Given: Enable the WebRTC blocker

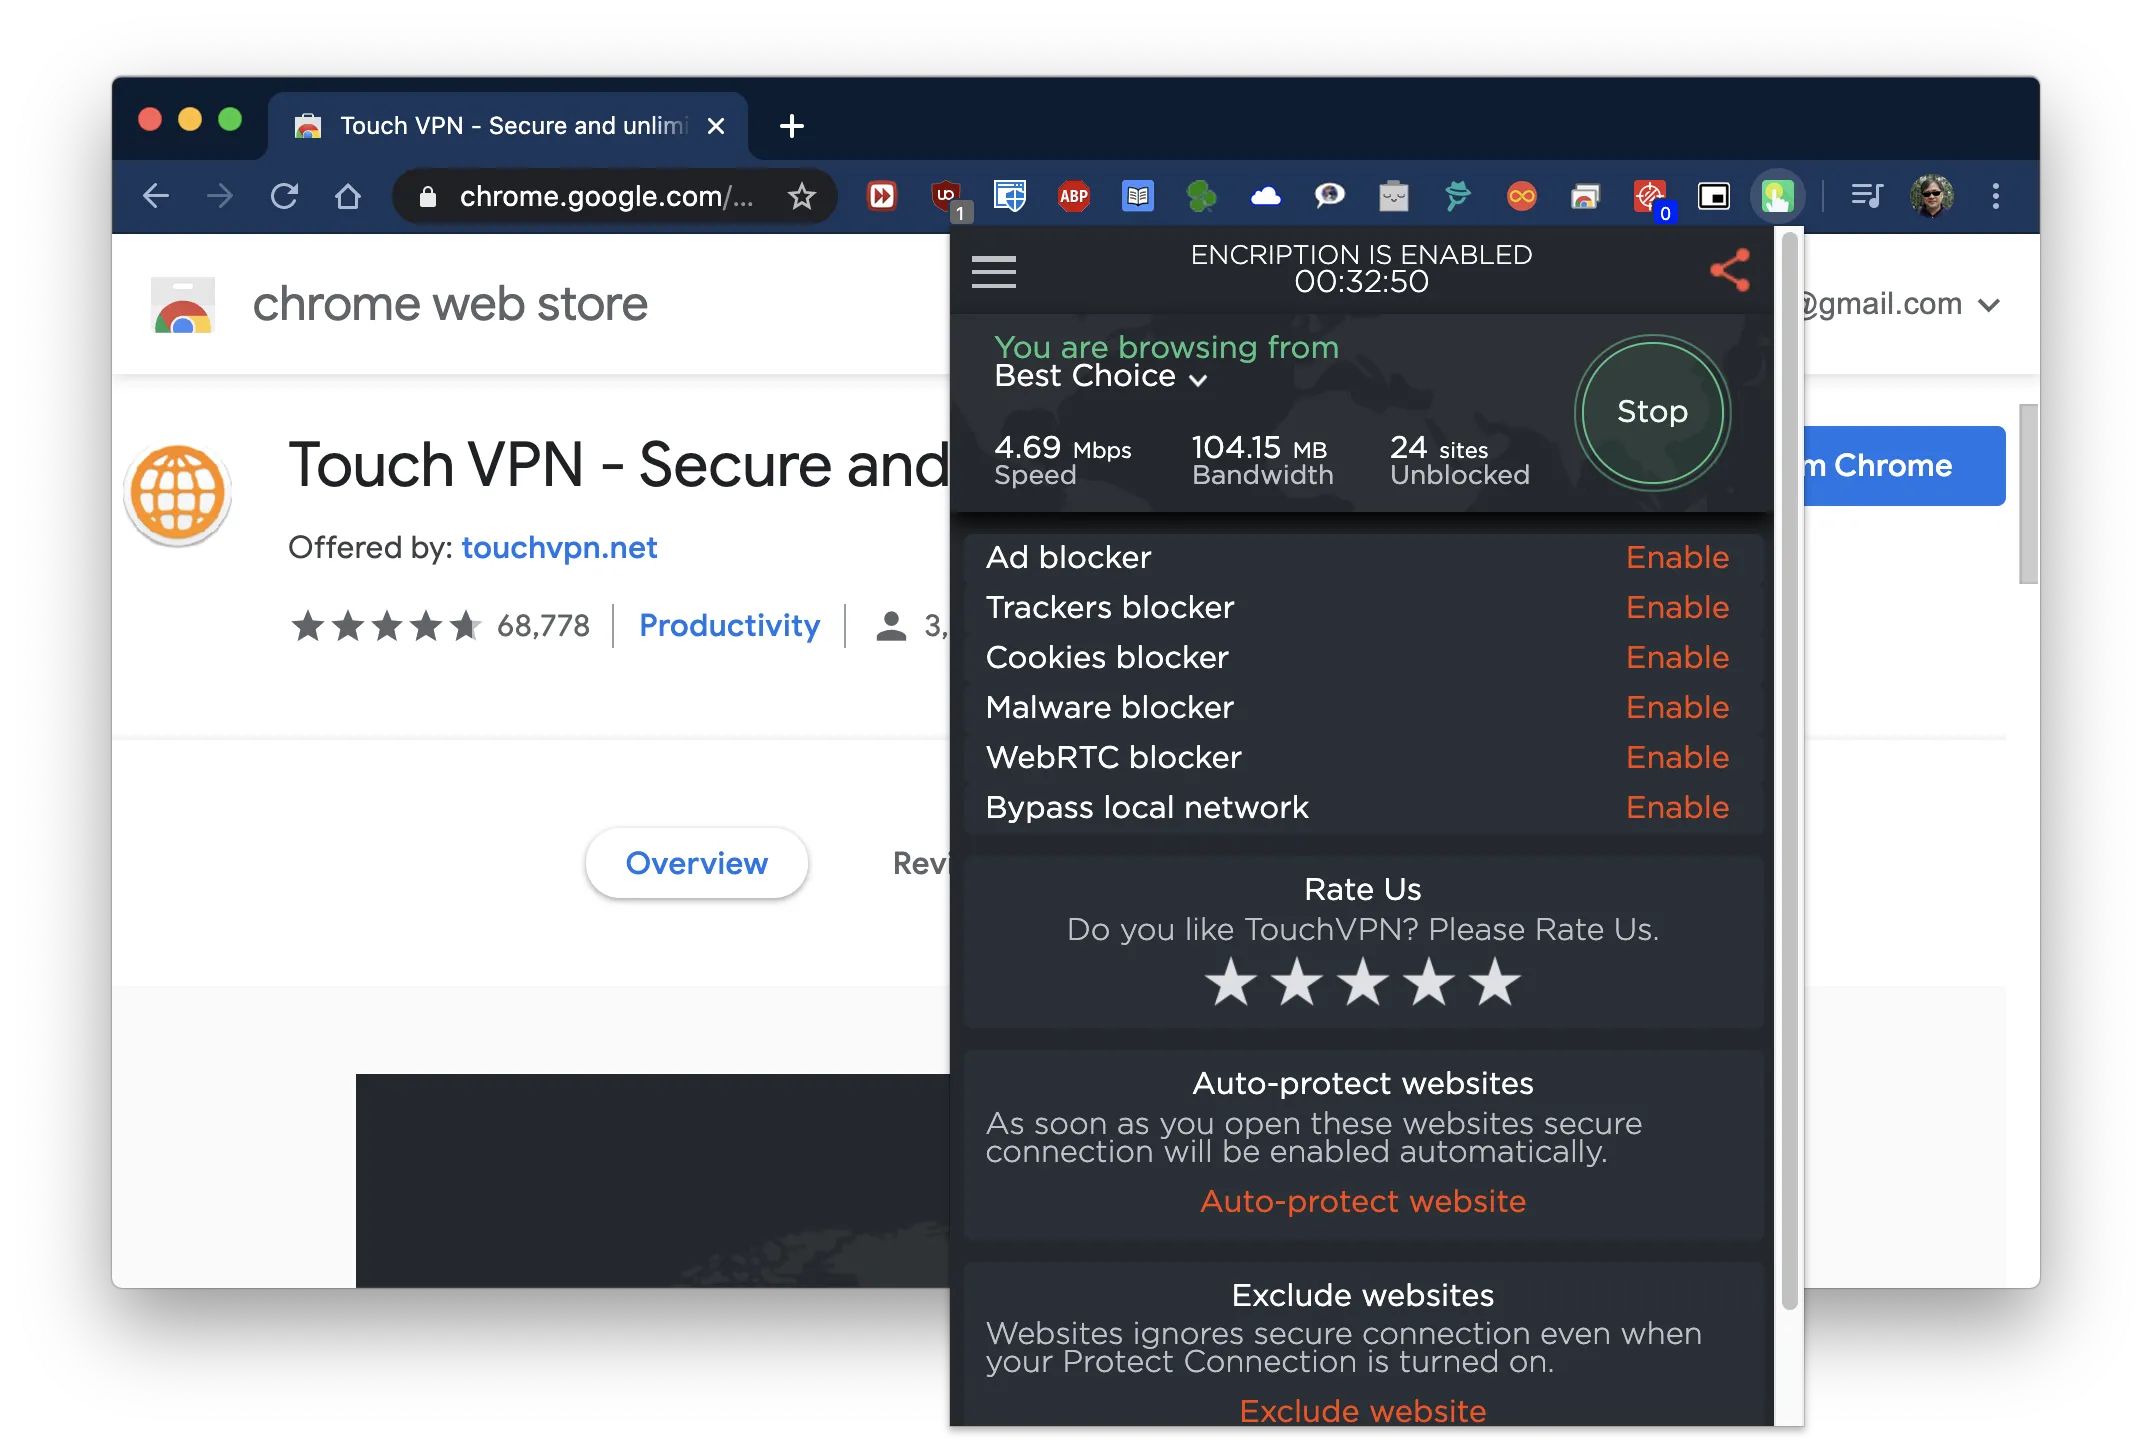Looking at the screenshot, I should [x=1677, y=757].
